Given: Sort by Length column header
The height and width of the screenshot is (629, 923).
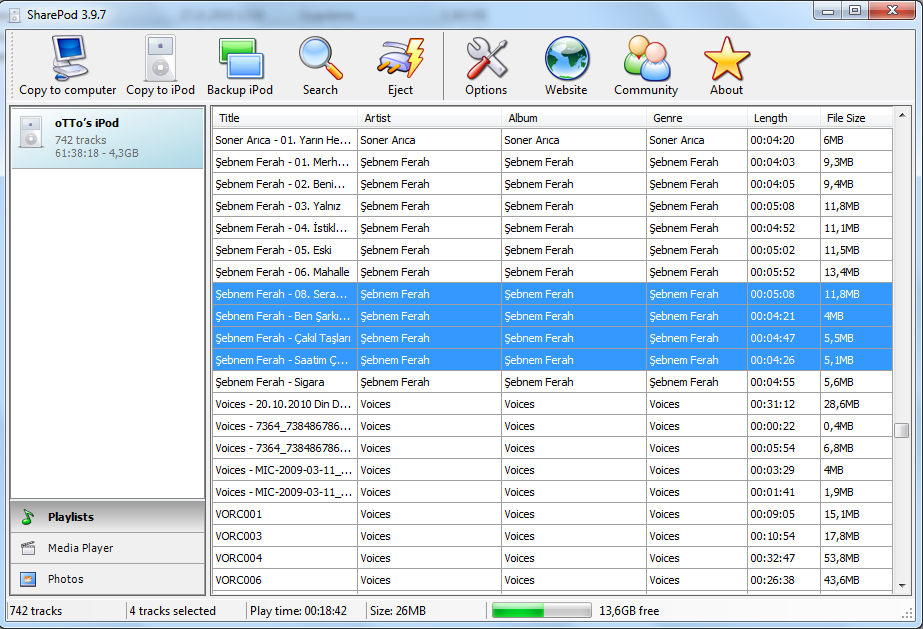Looking at the screenshot, I should pos(783,118).
